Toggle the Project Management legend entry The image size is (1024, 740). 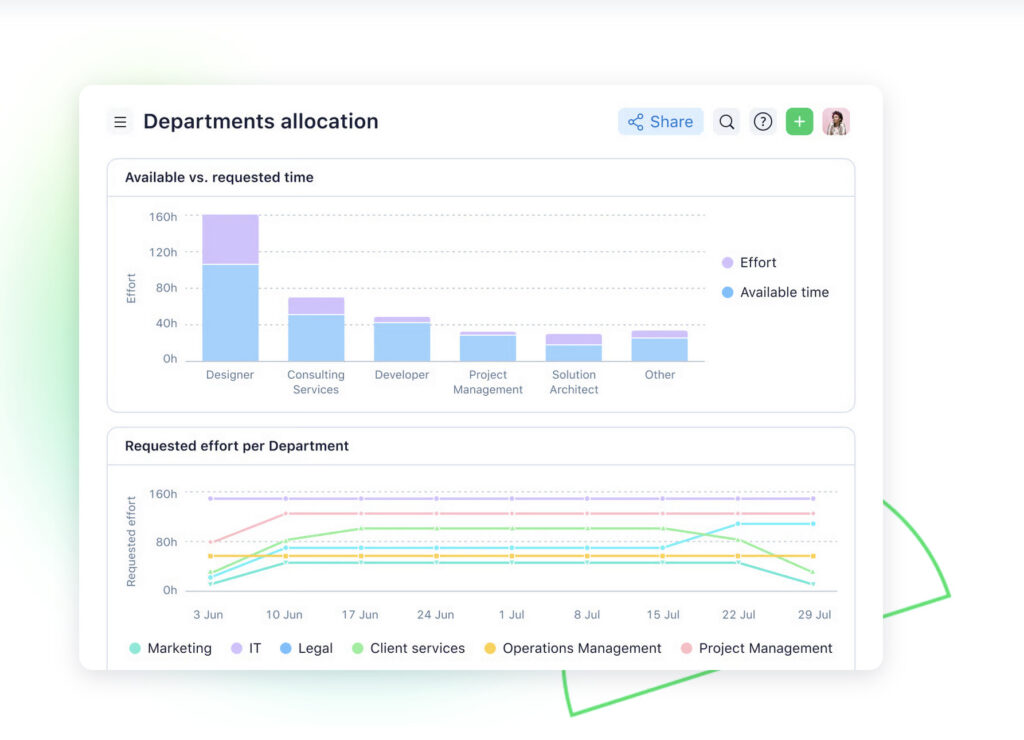pyautogui.click(x=756, y=649)
